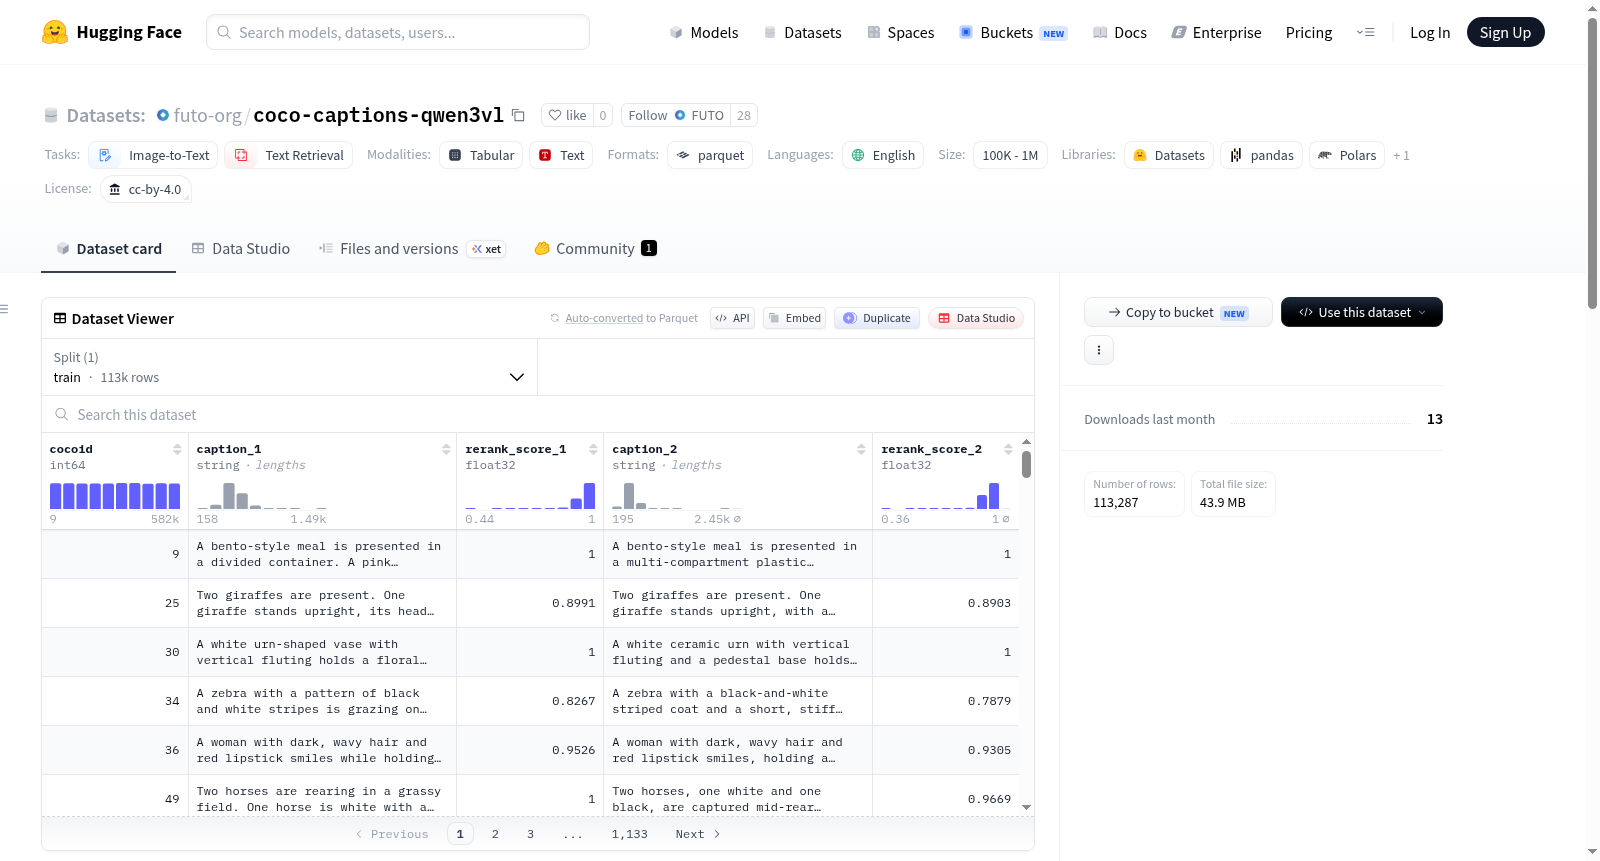Screen dimensions: 1600x861
Task: Click the Duplicate button
Action: (x=877, y=318)
